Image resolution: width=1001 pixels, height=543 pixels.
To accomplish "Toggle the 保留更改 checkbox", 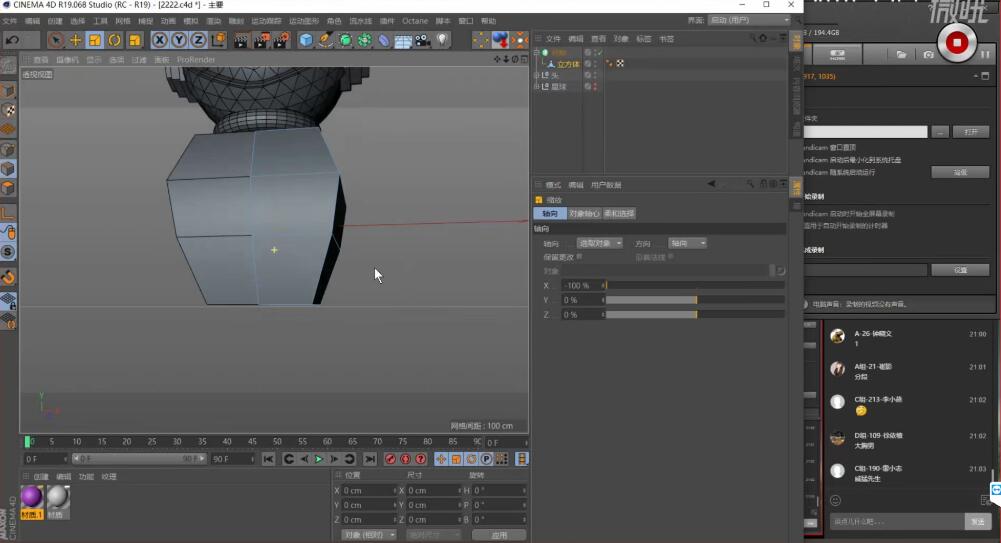I will coord(579,257).
